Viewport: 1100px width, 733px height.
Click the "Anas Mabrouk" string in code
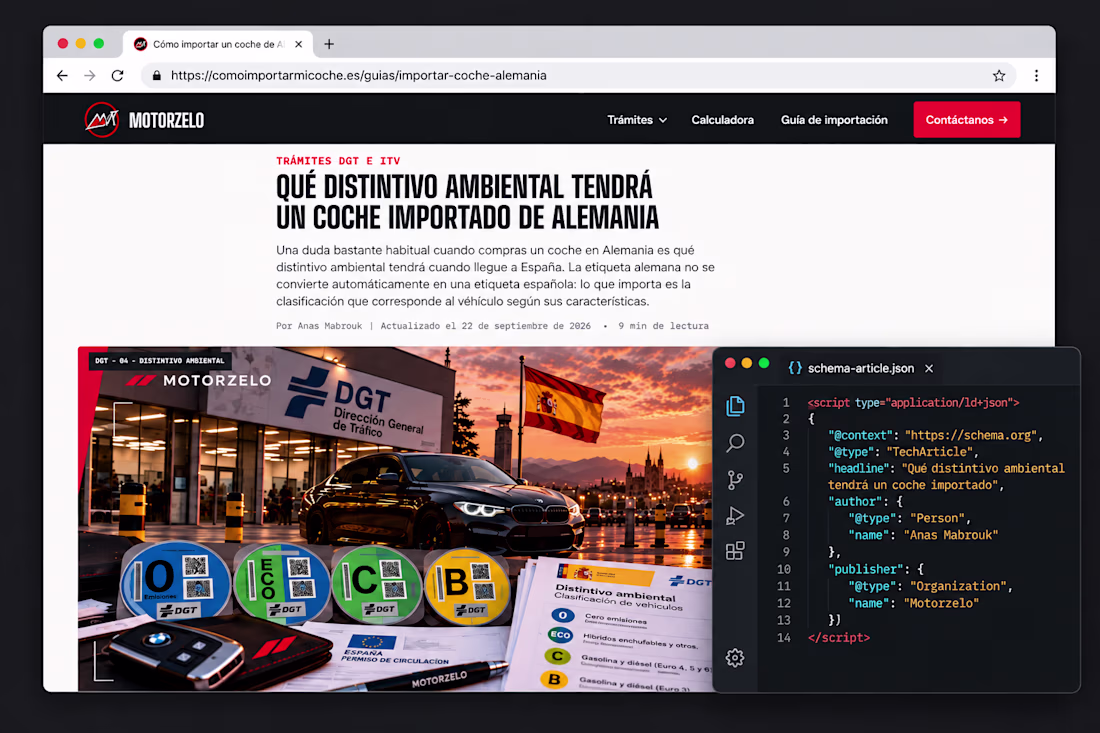(x=951, y=535)
